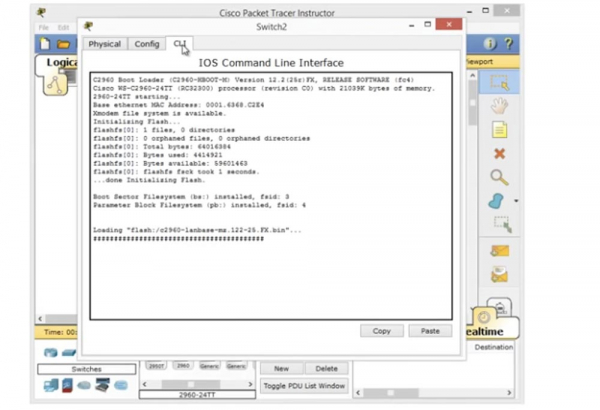Viewport: 600px width, 410px height.
Task: Click the Add Simple PDU envelope icon
Action: [500, 250]
